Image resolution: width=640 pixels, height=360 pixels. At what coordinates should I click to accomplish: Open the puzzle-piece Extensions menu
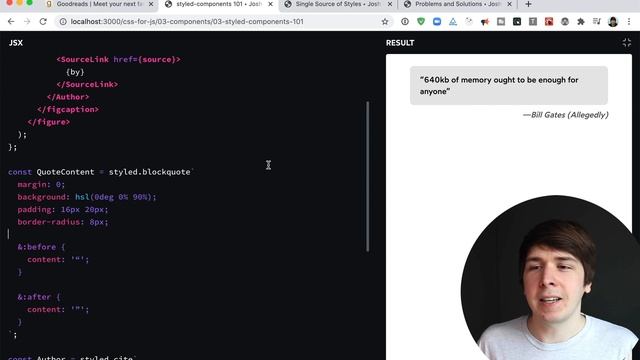click(580, 22)
